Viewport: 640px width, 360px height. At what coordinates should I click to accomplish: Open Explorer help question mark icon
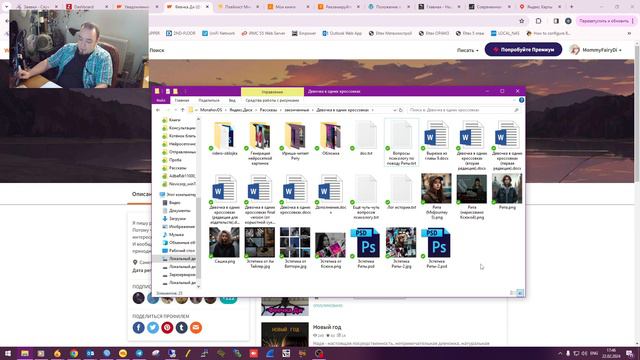click(521, 100)
